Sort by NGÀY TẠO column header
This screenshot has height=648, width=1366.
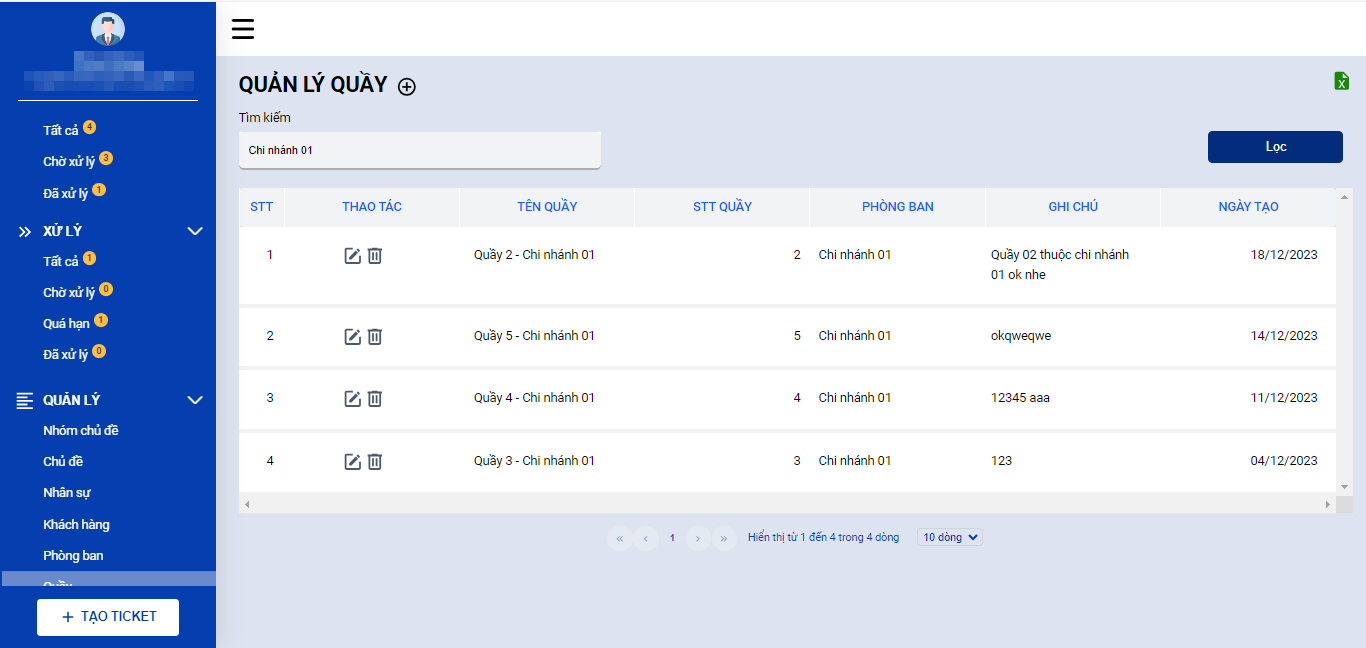[1248, 207]
